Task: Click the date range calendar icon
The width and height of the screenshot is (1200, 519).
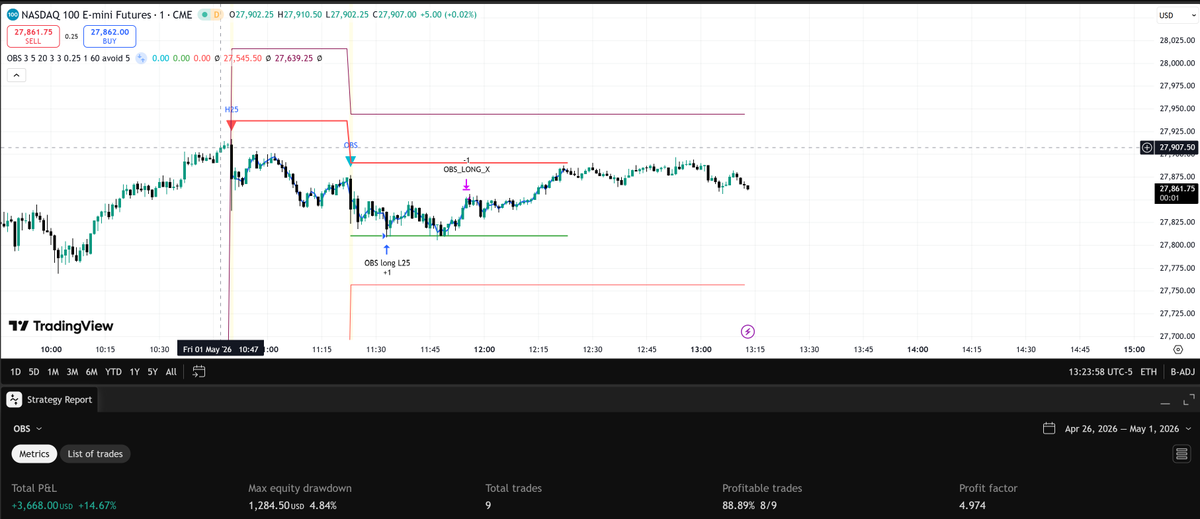Action: tap(1049, 428)
